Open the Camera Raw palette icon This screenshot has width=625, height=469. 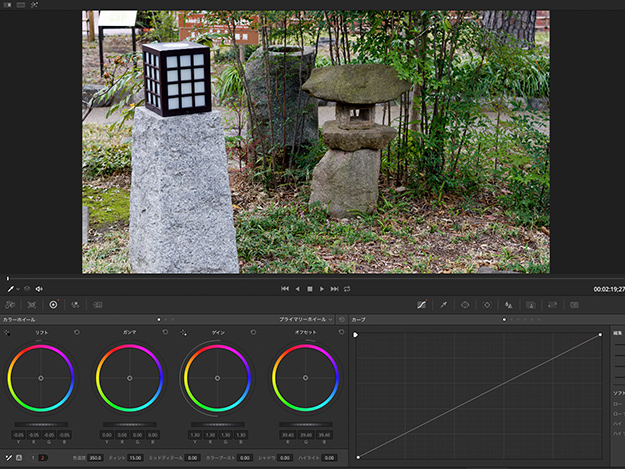coord(10,304)
